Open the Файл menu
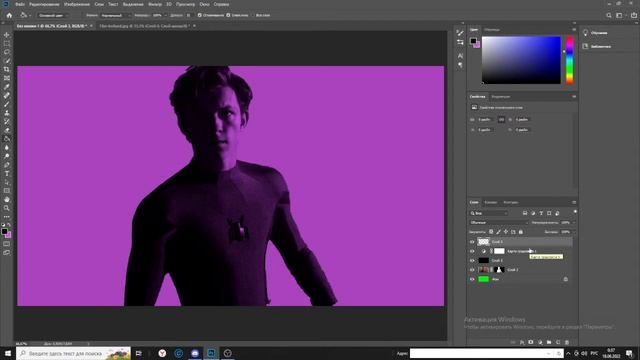Screen dimensions: 640x360 [x=20, y=4]
